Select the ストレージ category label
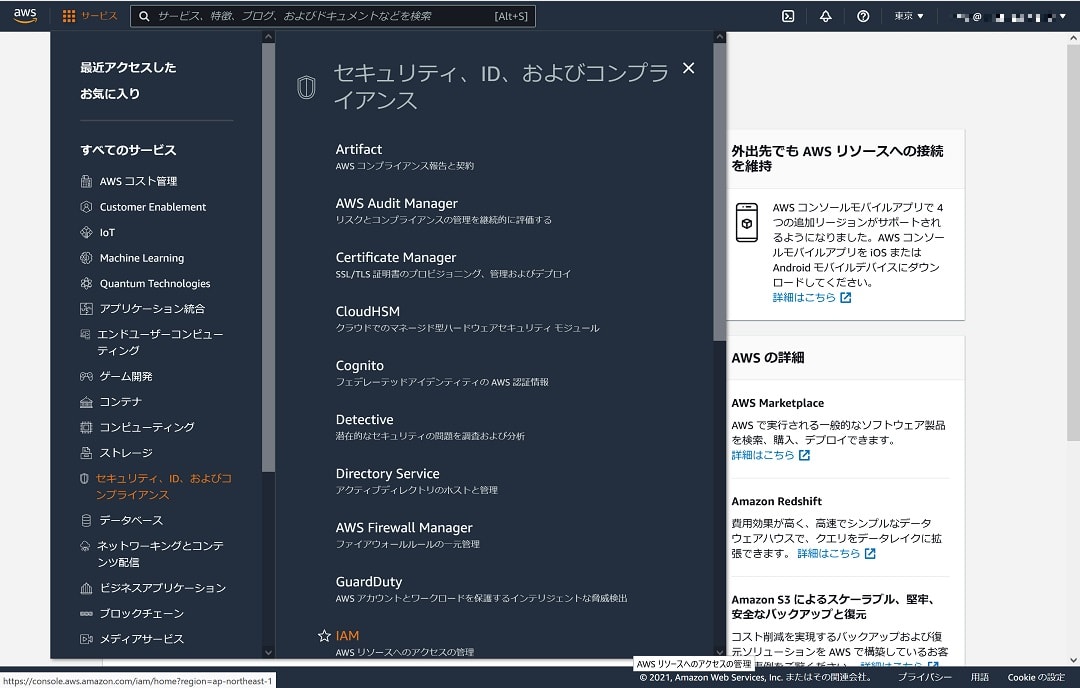Image resolution: width=1080 pixels, height=688 pixels. pos(126,452)
